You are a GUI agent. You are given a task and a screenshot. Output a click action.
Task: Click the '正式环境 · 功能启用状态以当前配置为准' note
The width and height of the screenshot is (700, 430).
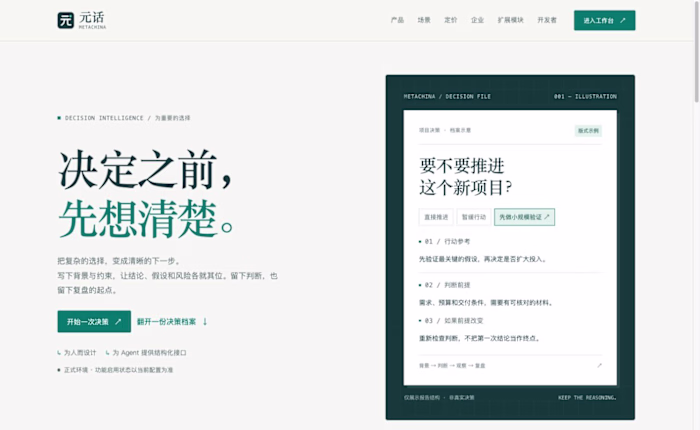[x=118, y=370]
